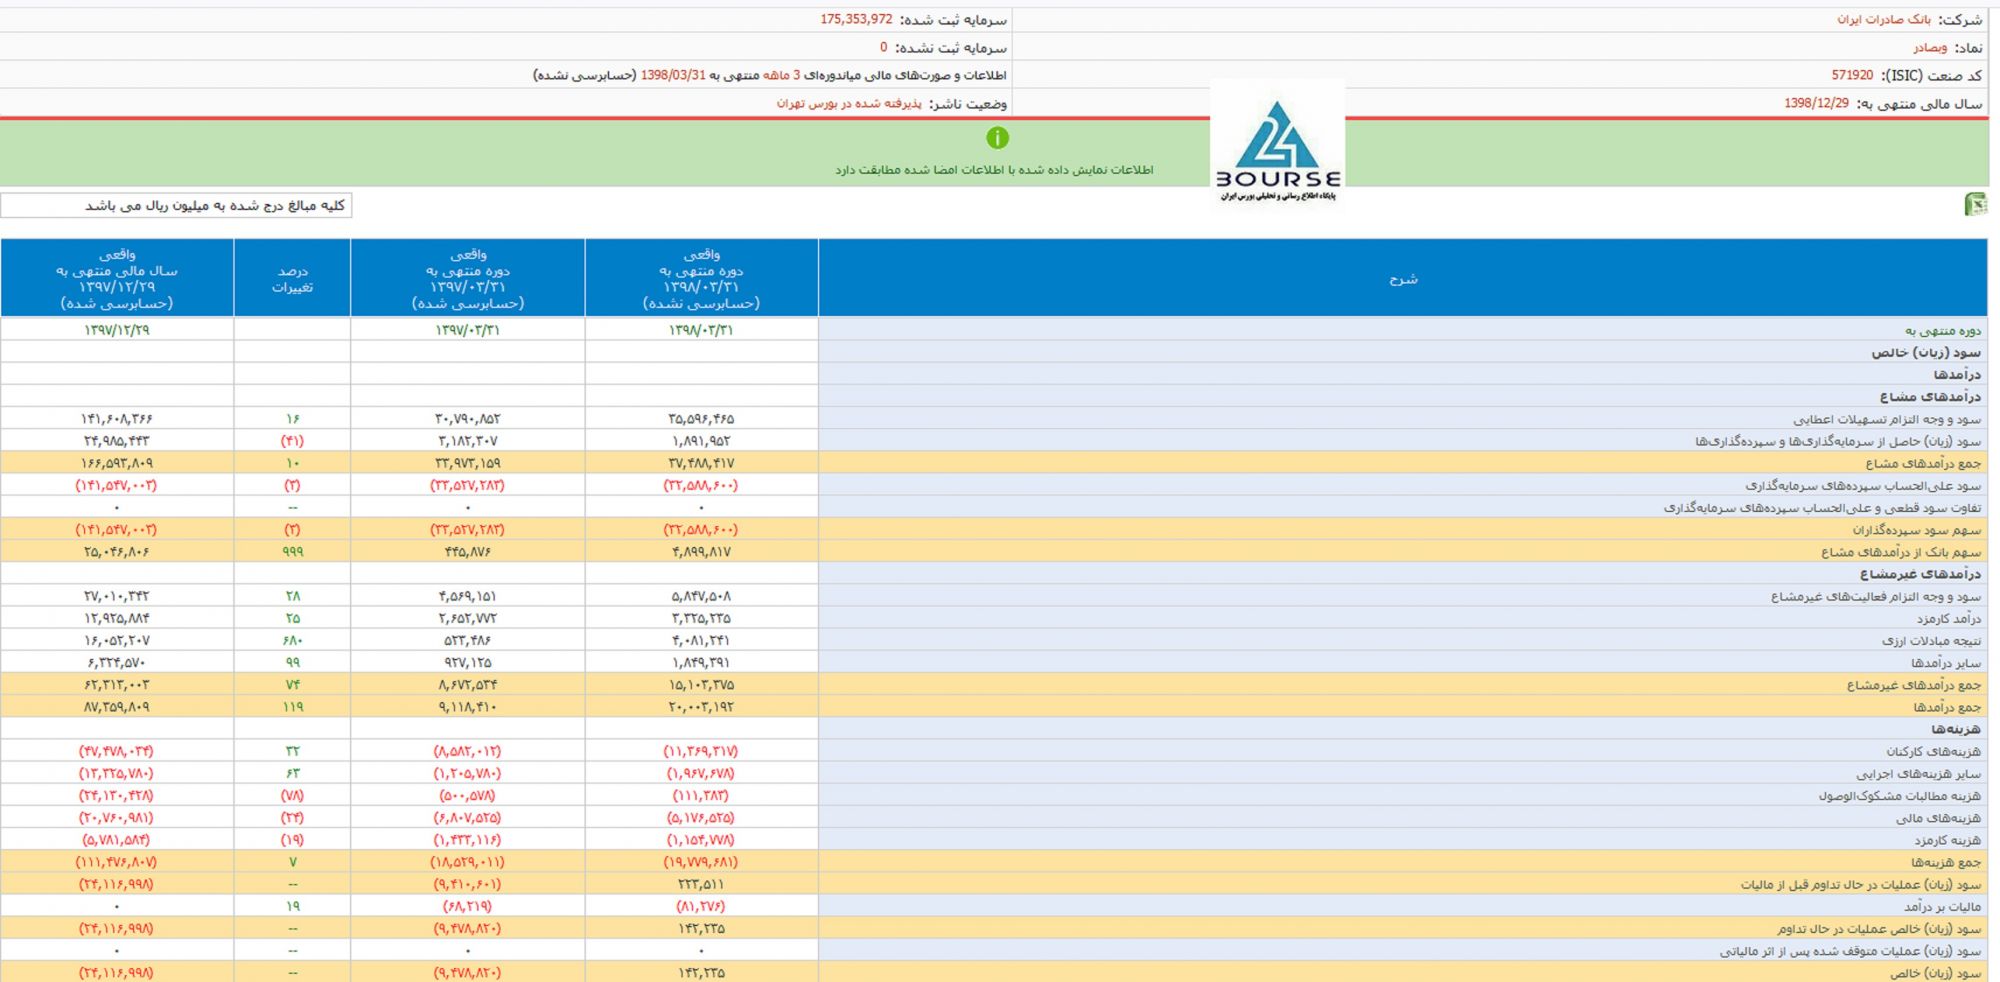The height and width of the screenshot is (982, 2000).
Task: Export the table with the Excel icon
Action: (x=1975, y=205)
